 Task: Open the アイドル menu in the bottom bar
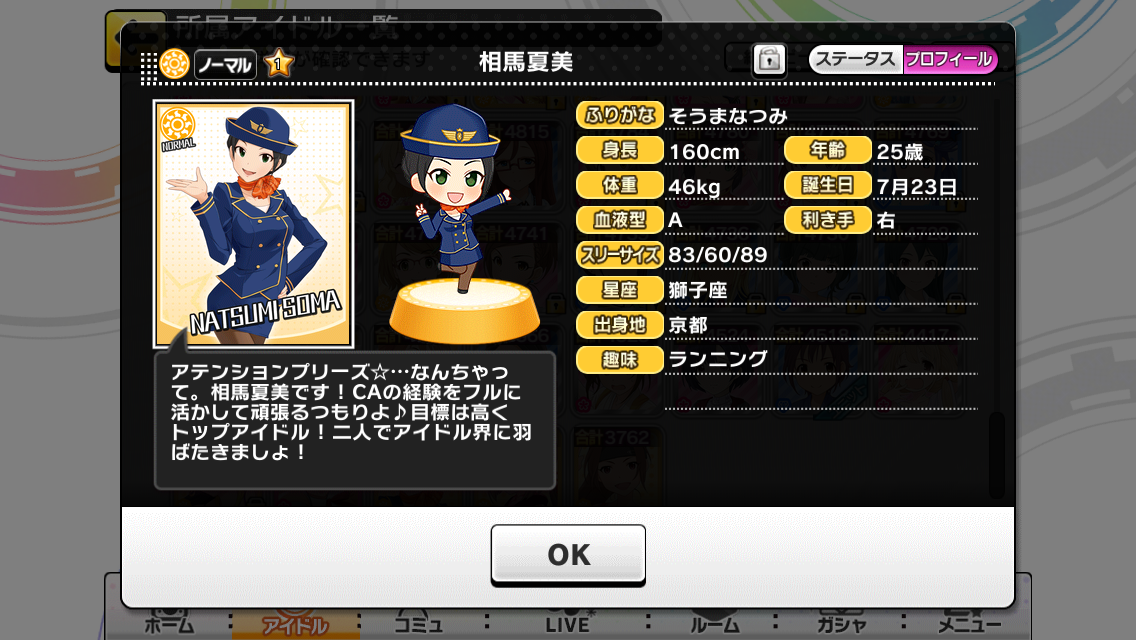click(x=295, y=624)
